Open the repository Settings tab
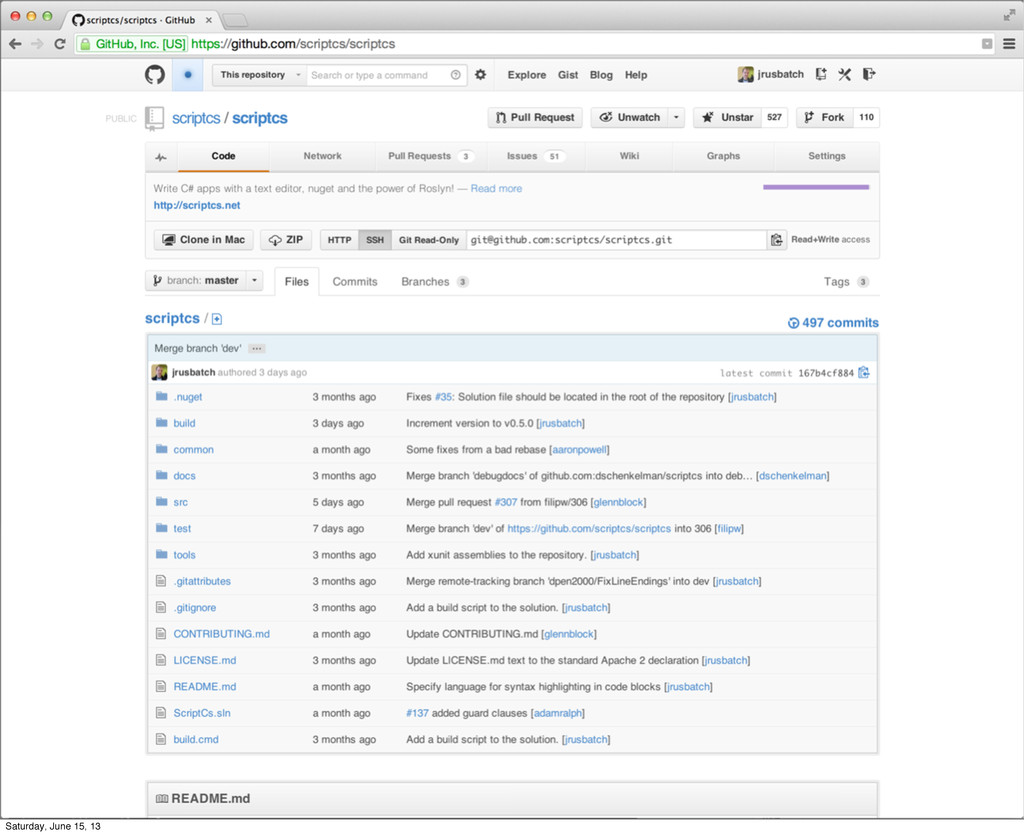 point(827,156)
